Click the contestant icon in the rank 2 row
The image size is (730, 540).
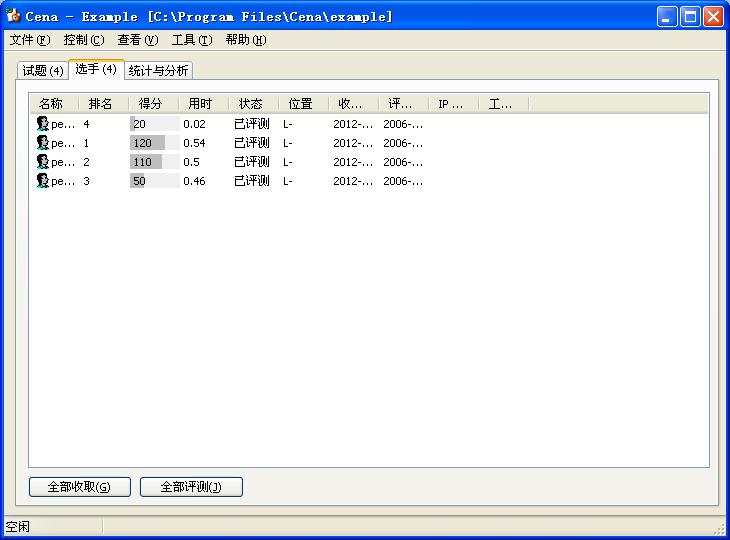43,162
